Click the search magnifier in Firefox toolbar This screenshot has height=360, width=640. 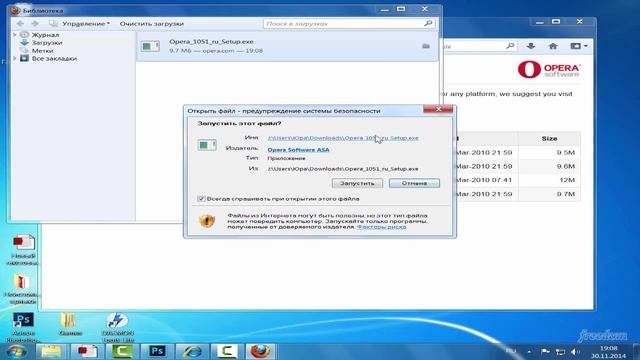[x=510, y=46]
